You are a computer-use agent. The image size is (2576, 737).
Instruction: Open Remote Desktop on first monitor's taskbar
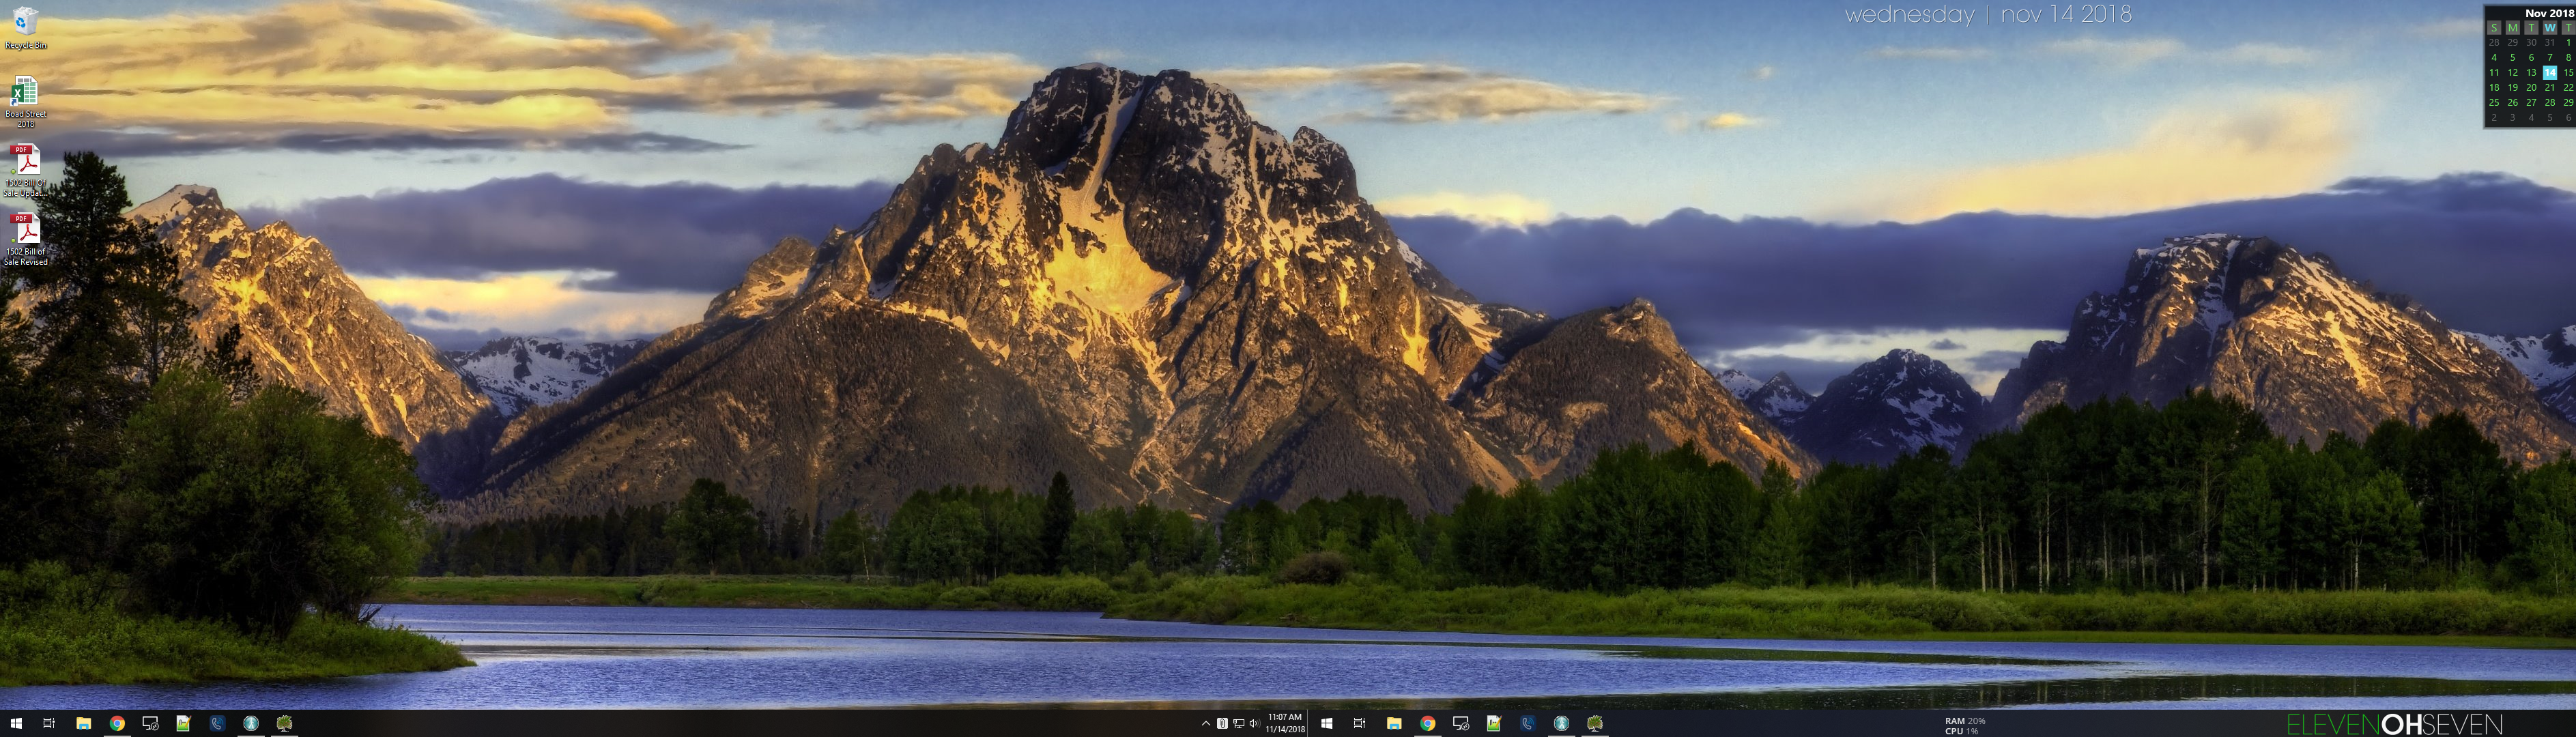tap(150, 723)
